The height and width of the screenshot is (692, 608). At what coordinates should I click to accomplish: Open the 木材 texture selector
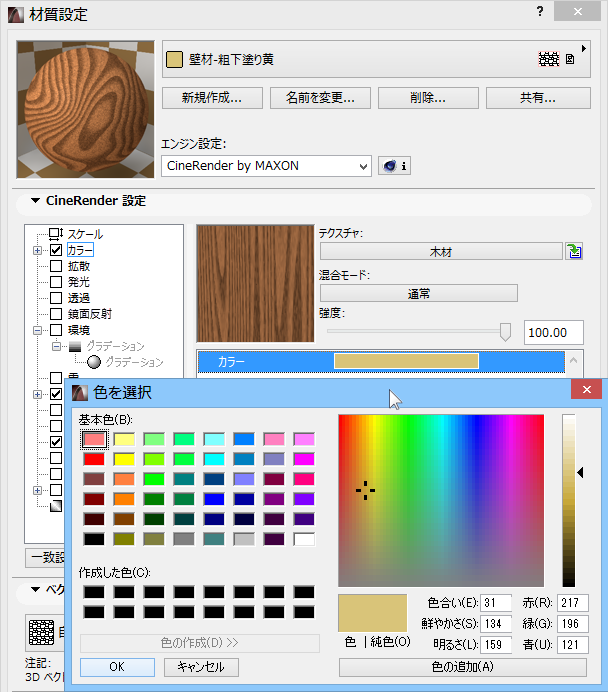[441, 252]
